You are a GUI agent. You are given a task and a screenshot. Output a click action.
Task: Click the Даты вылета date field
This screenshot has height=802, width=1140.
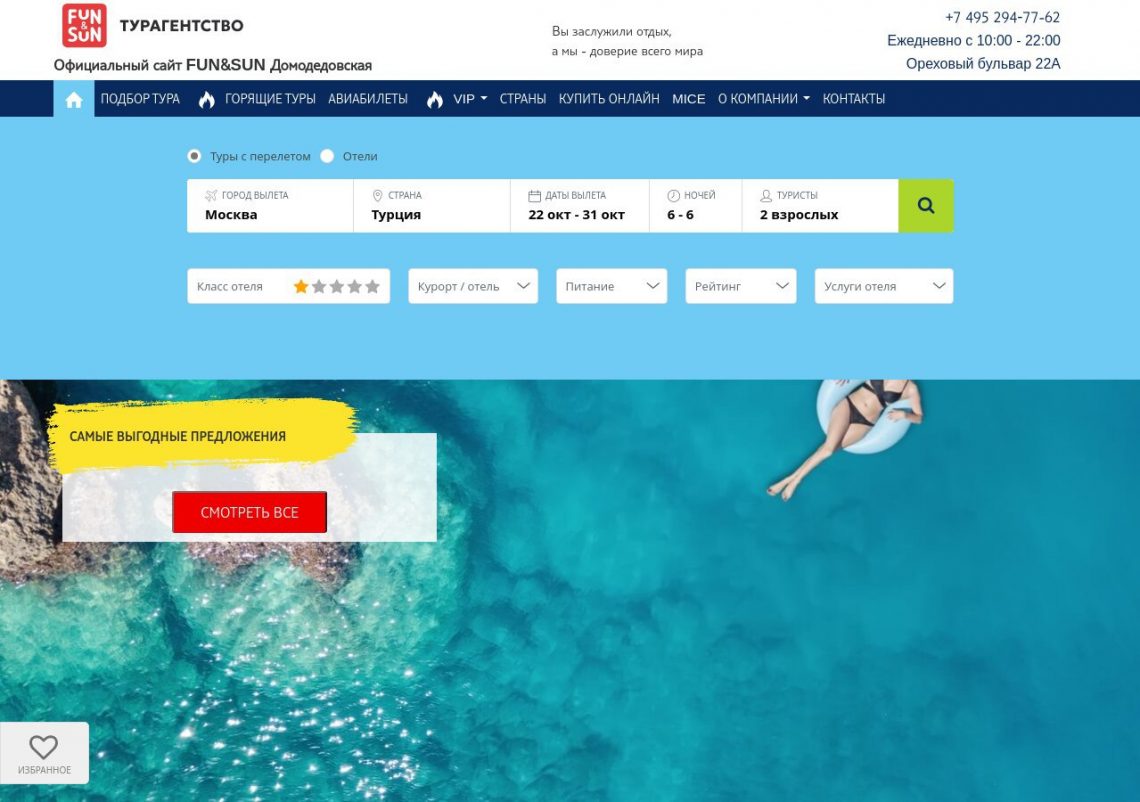(x=579, y=206)
